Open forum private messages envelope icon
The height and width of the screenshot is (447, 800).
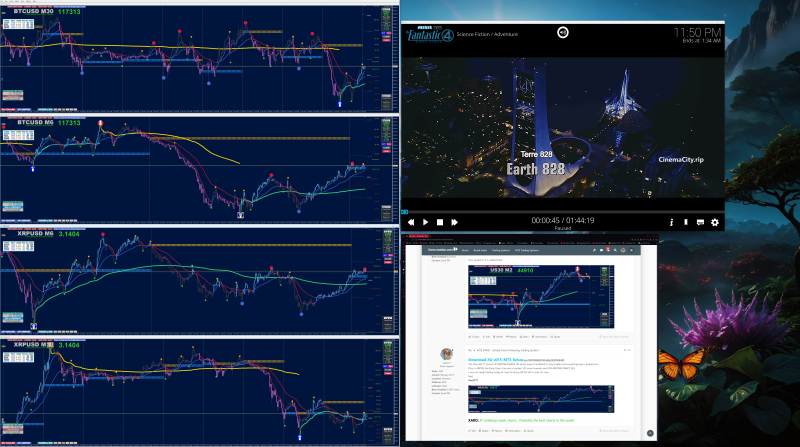[x=602, y=250]
